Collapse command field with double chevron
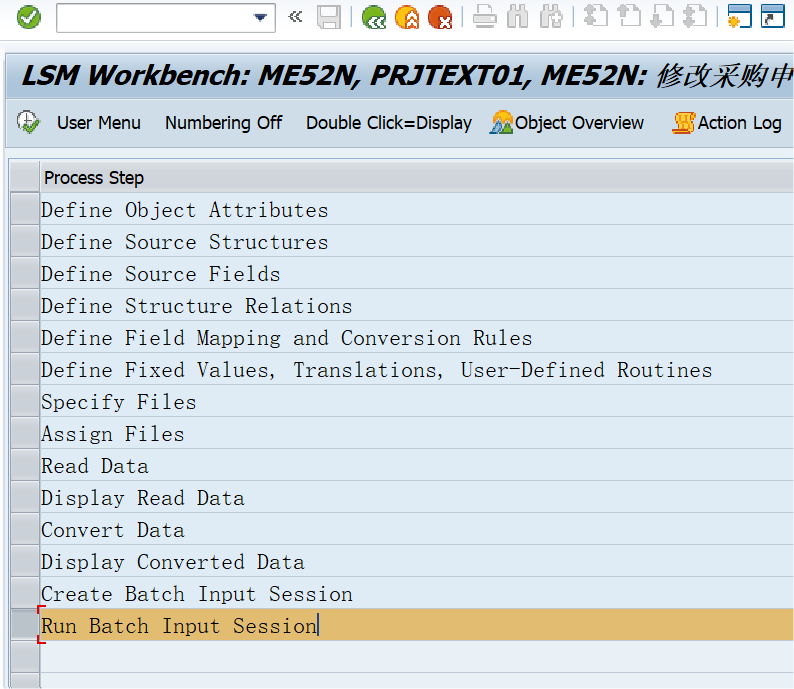Viewport: 794px width, 689px height. click(295, 17)
